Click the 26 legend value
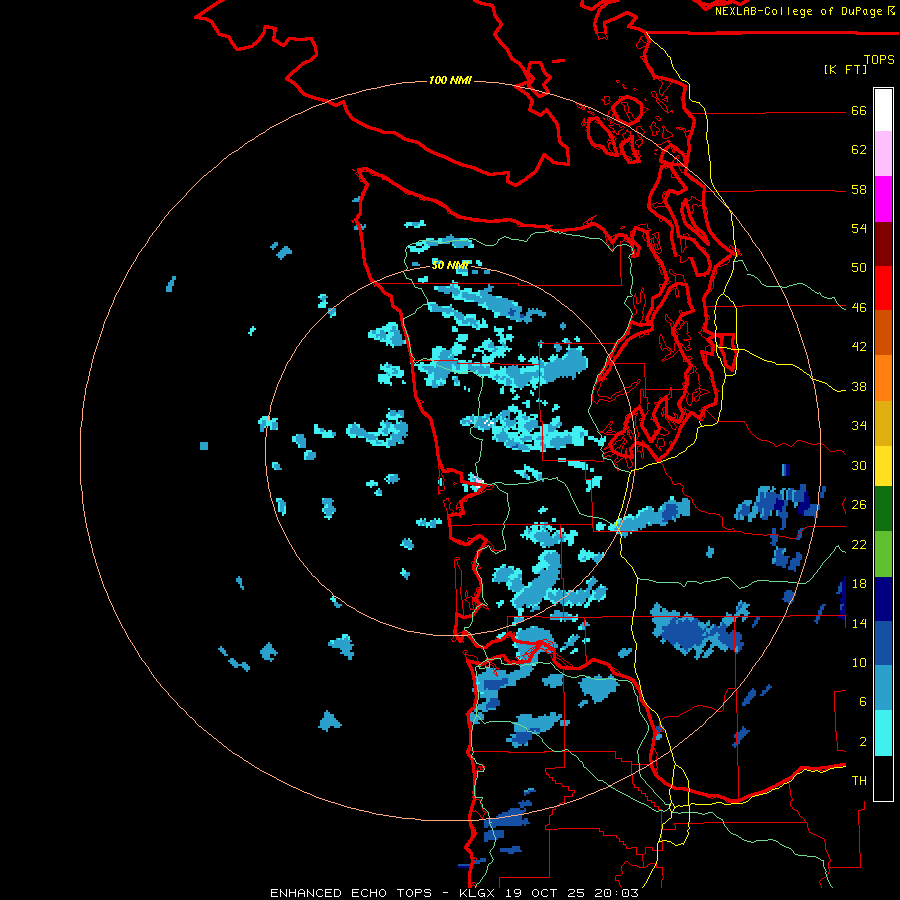 click(859, 505)
